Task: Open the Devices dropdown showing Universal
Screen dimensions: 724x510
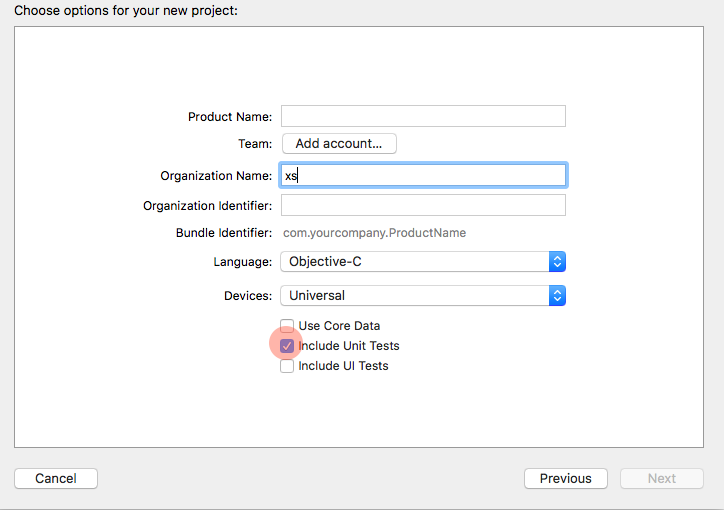Action: pos(415,296)
